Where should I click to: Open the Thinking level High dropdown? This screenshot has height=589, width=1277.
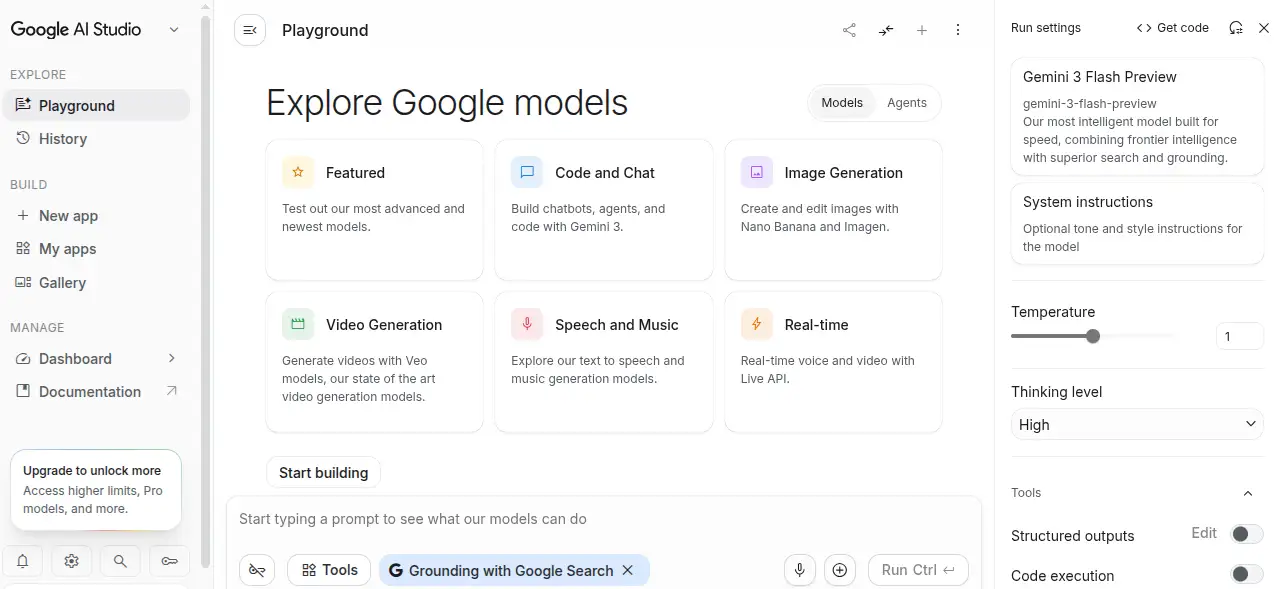pyautogui.click(x=1137, y=425)
